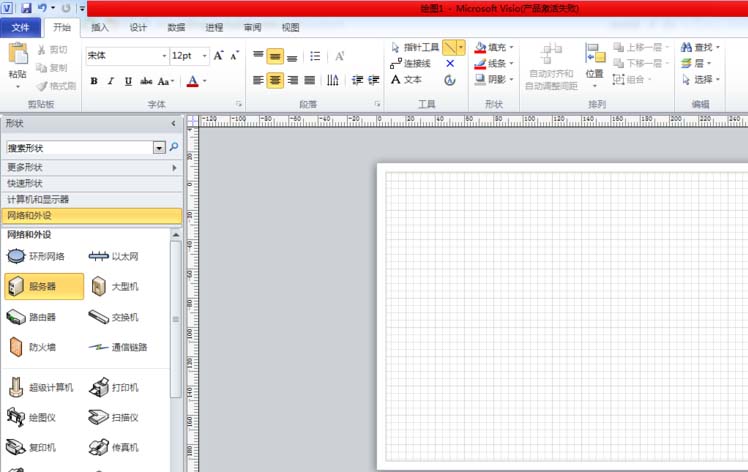
Task: Switch to the 插入 (Insert) tab
Action: coord(100,27)
